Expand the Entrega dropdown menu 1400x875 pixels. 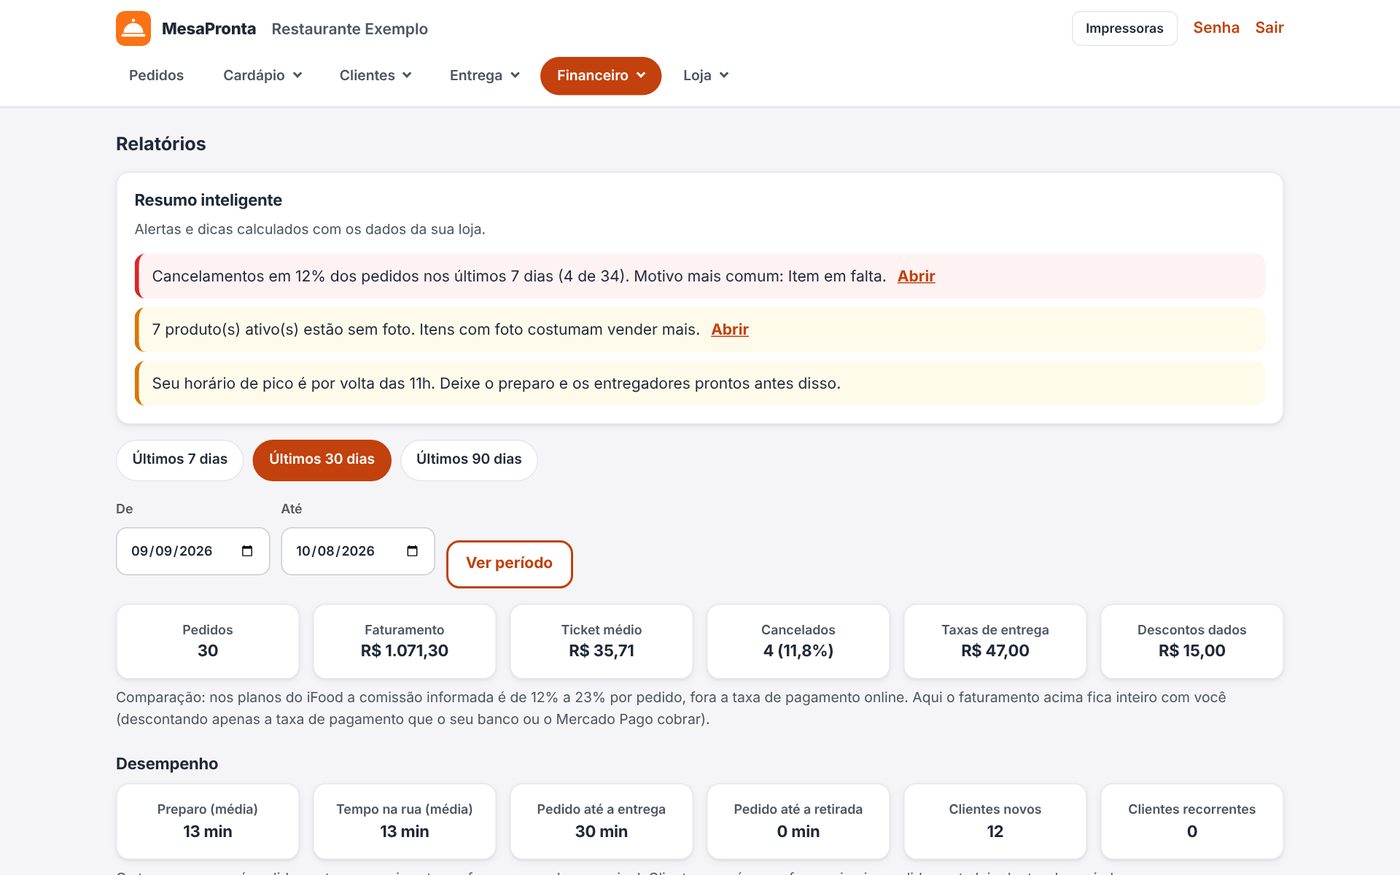coord(484,75)
